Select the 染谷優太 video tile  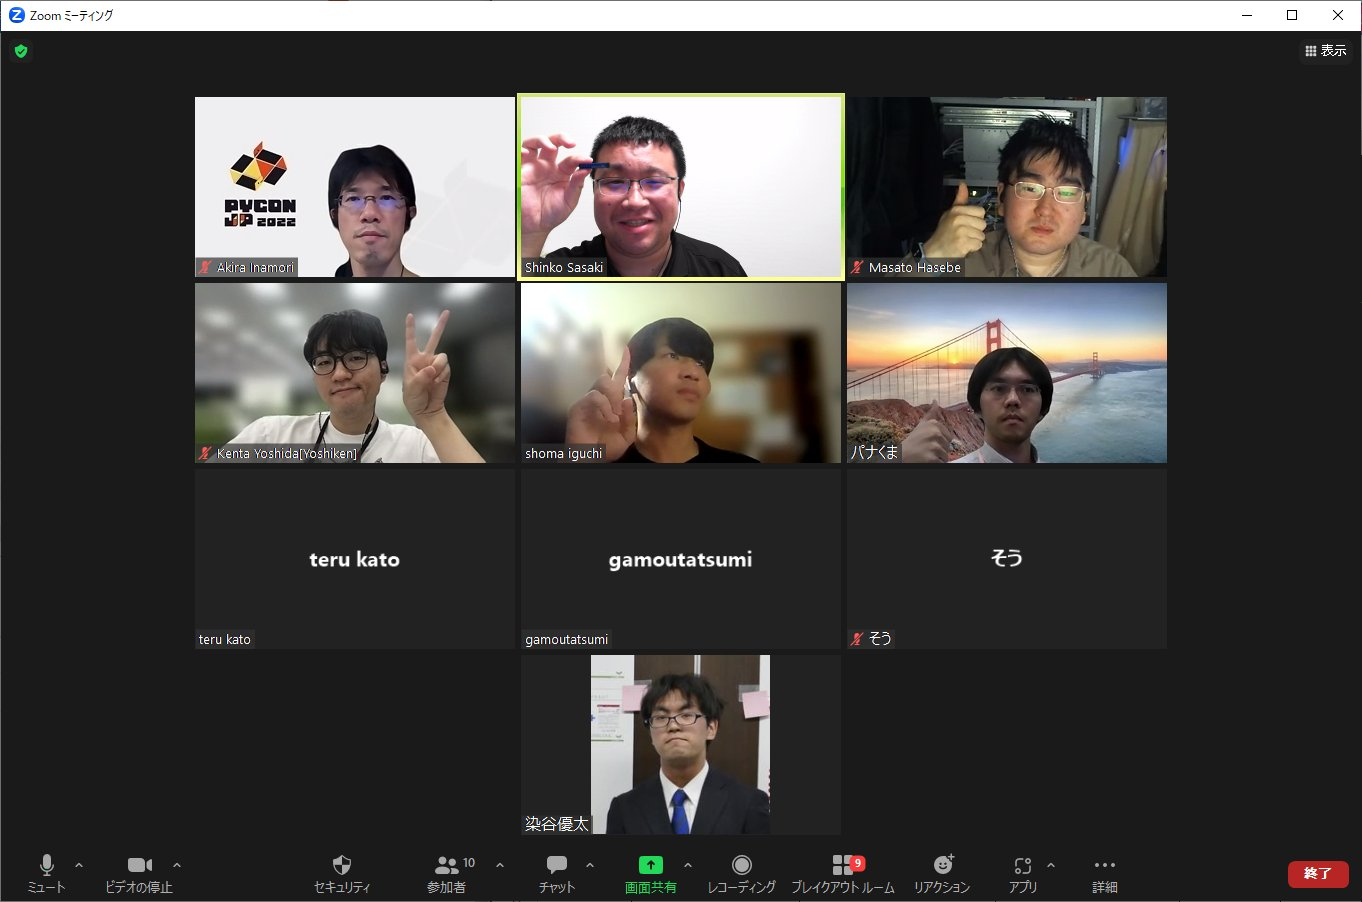pyautogui.click(x=681, y=745)
